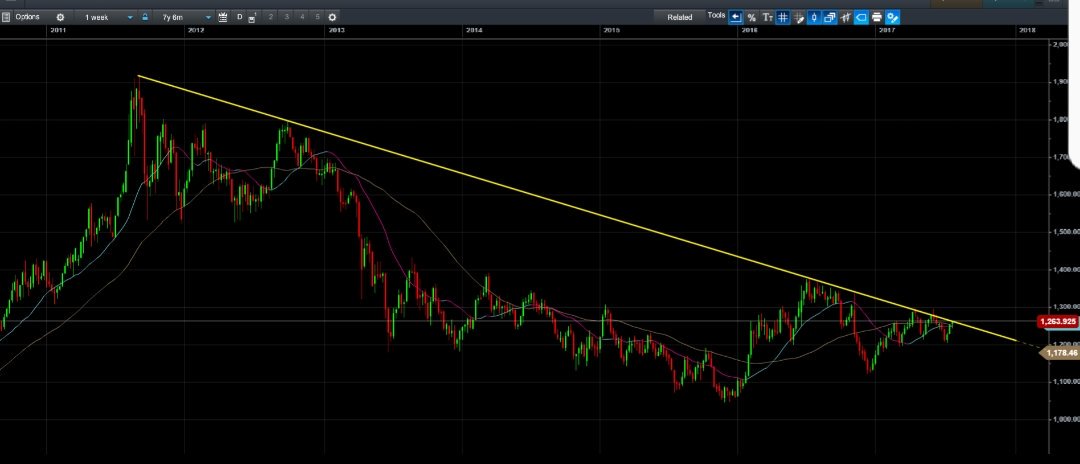Image resolution: width=1080 pixels, height=464 pixels.
Task: Click the save layout 1 icon
Action: pyautogui.click(x=252, y=17)
